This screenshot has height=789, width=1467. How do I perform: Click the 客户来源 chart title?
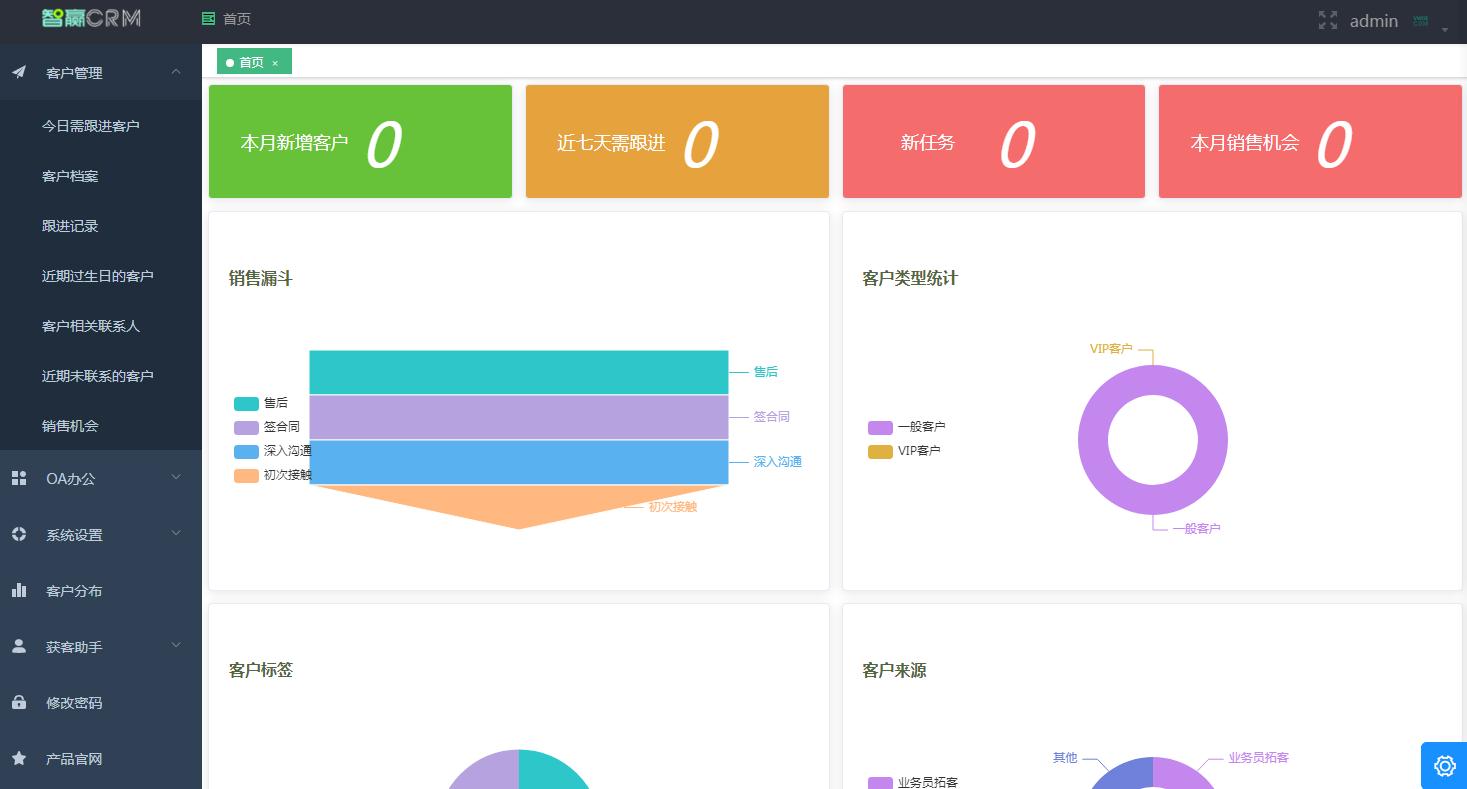coord(894,671)
